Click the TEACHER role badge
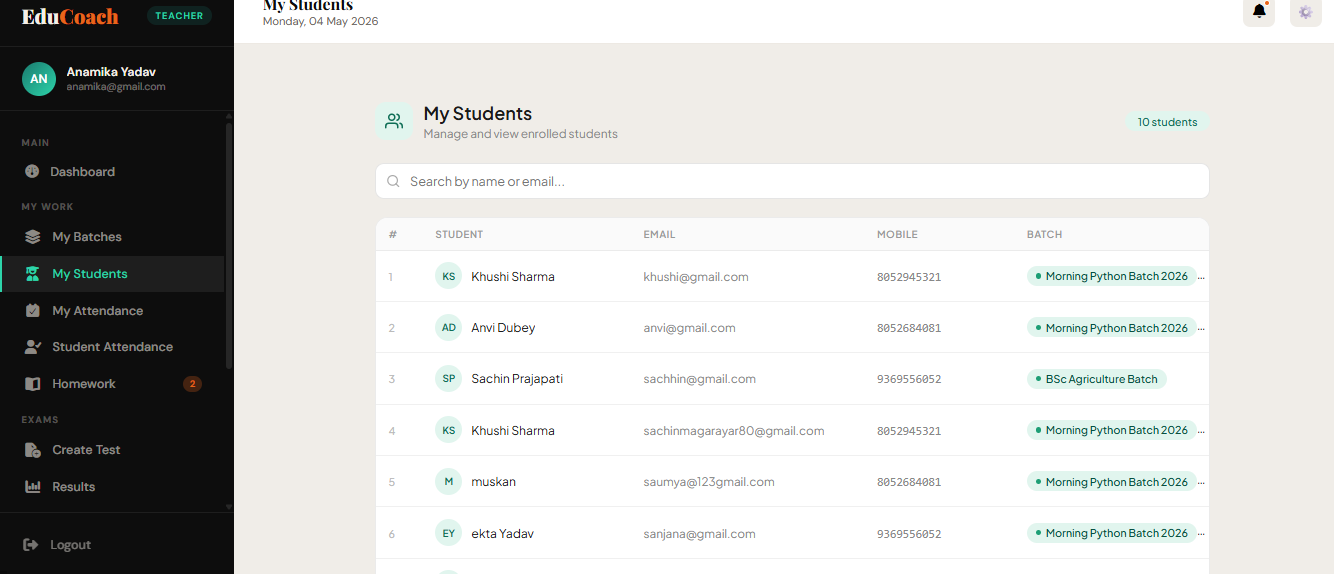Screen dimensions: 1334x574 pyautogui.click(x=179, y=16)
